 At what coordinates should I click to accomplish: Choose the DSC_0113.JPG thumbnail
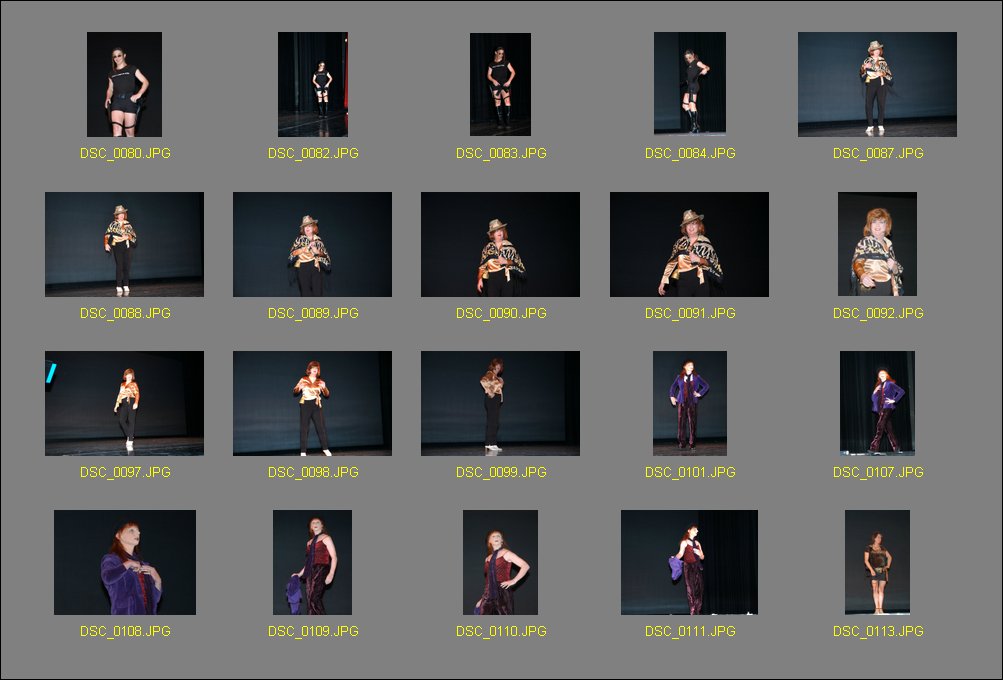[877, 562]
